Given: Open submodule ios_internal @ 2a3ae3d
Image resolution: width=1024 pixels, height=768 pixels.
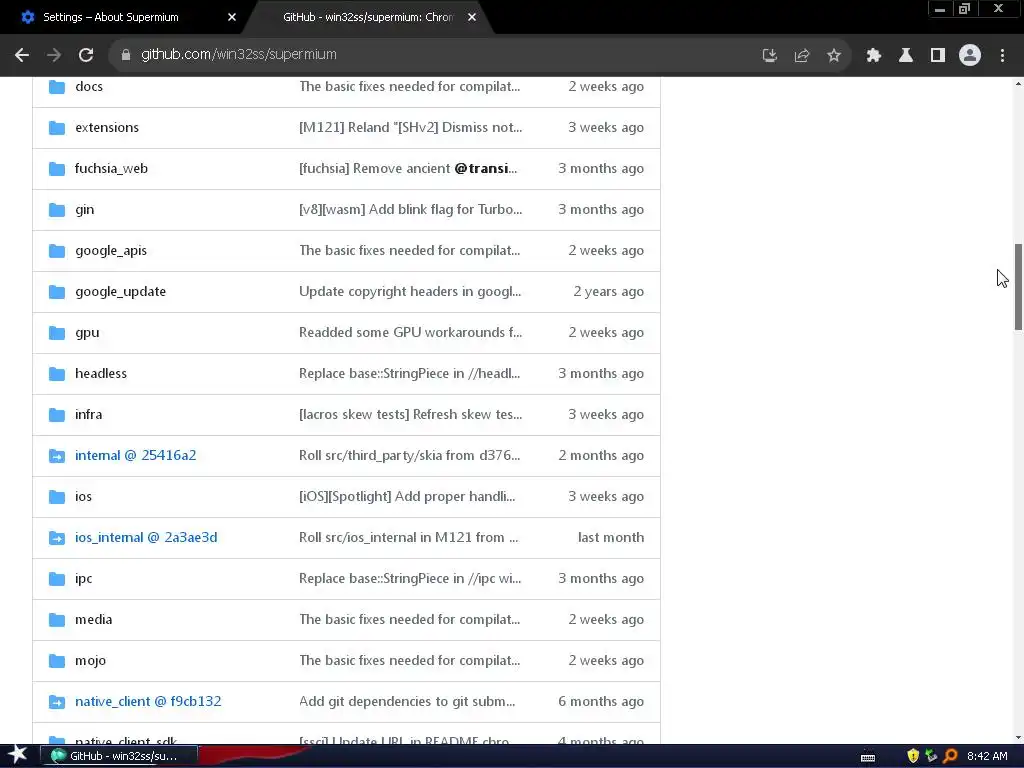Looking at the screenshot, I should click(146, 537).
